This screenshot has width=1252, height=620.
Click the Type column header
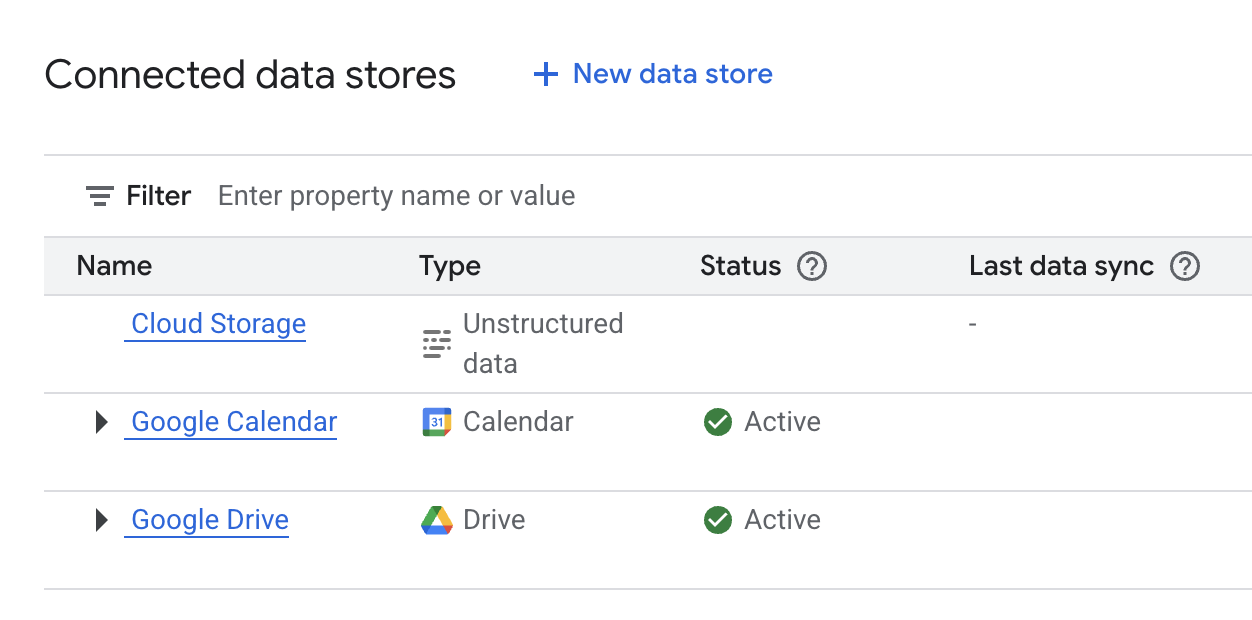(449, 266)
